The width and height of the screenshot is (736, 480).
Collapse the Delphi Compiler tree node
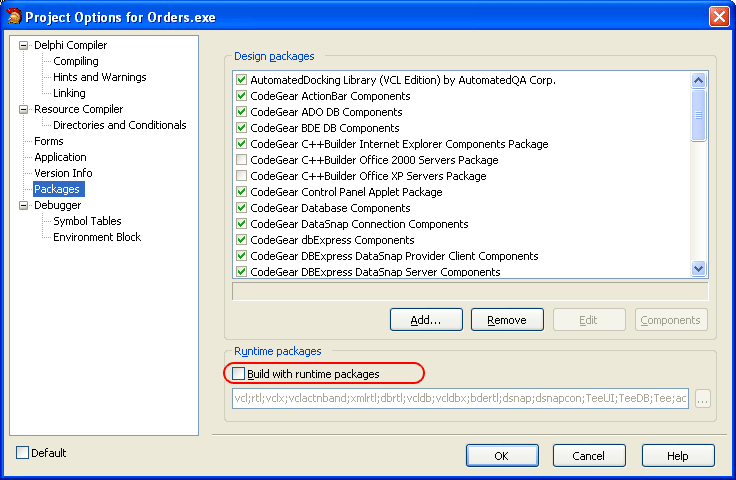23,45
